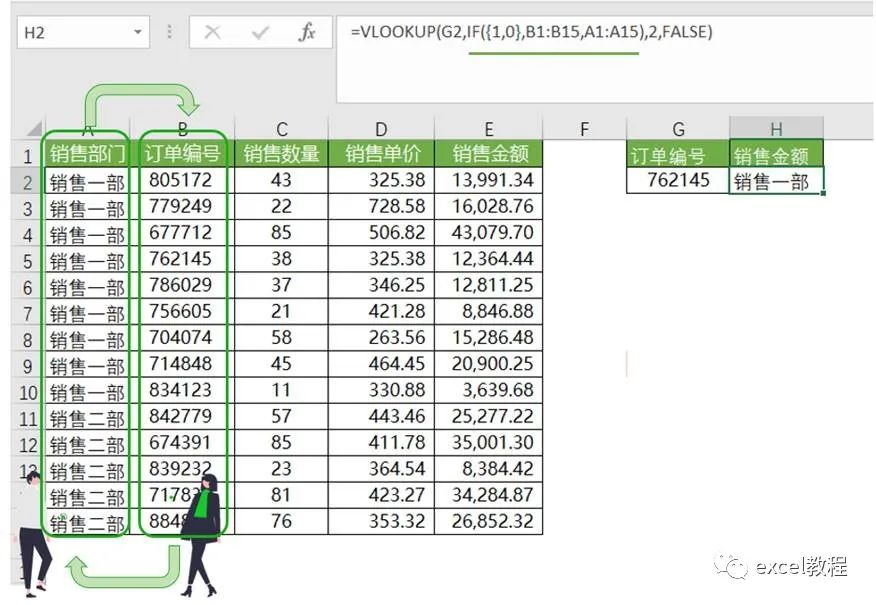This screenshot has width=876, height=605.
Task: Click the 销售部门 header cell
Action: (x=87, y=154)
